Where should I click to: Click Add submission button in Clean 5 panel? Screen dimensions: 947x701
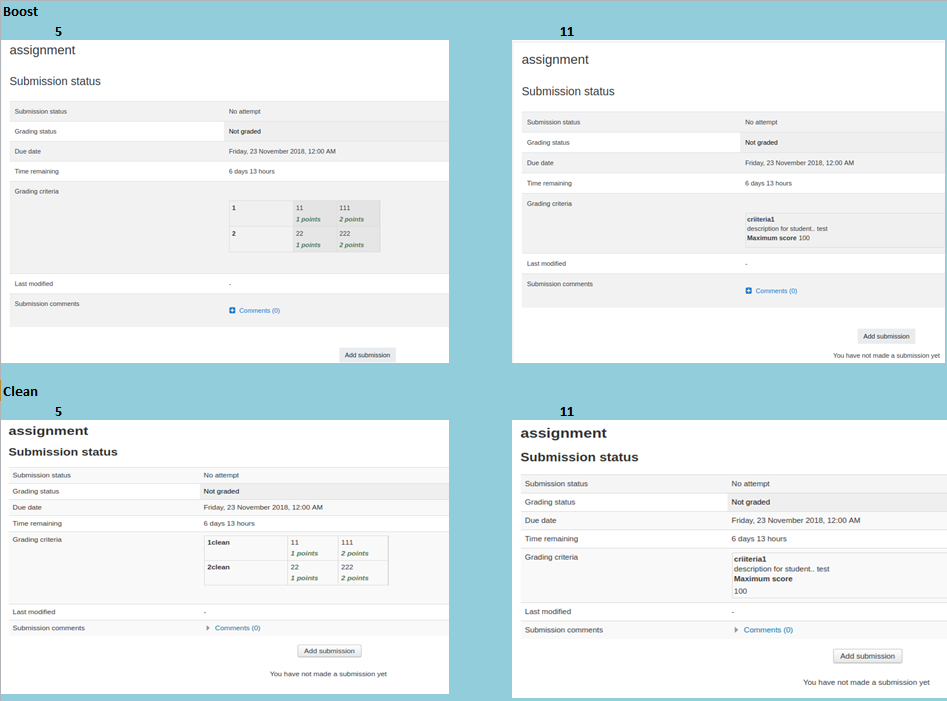(329, 651)
